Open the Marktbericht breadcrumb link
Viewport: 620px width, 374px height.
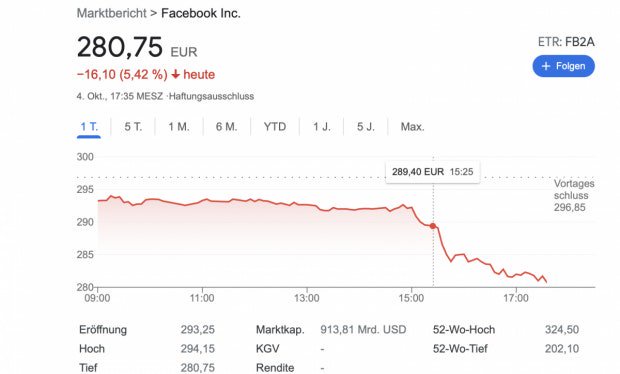click(x=112, y=13)
